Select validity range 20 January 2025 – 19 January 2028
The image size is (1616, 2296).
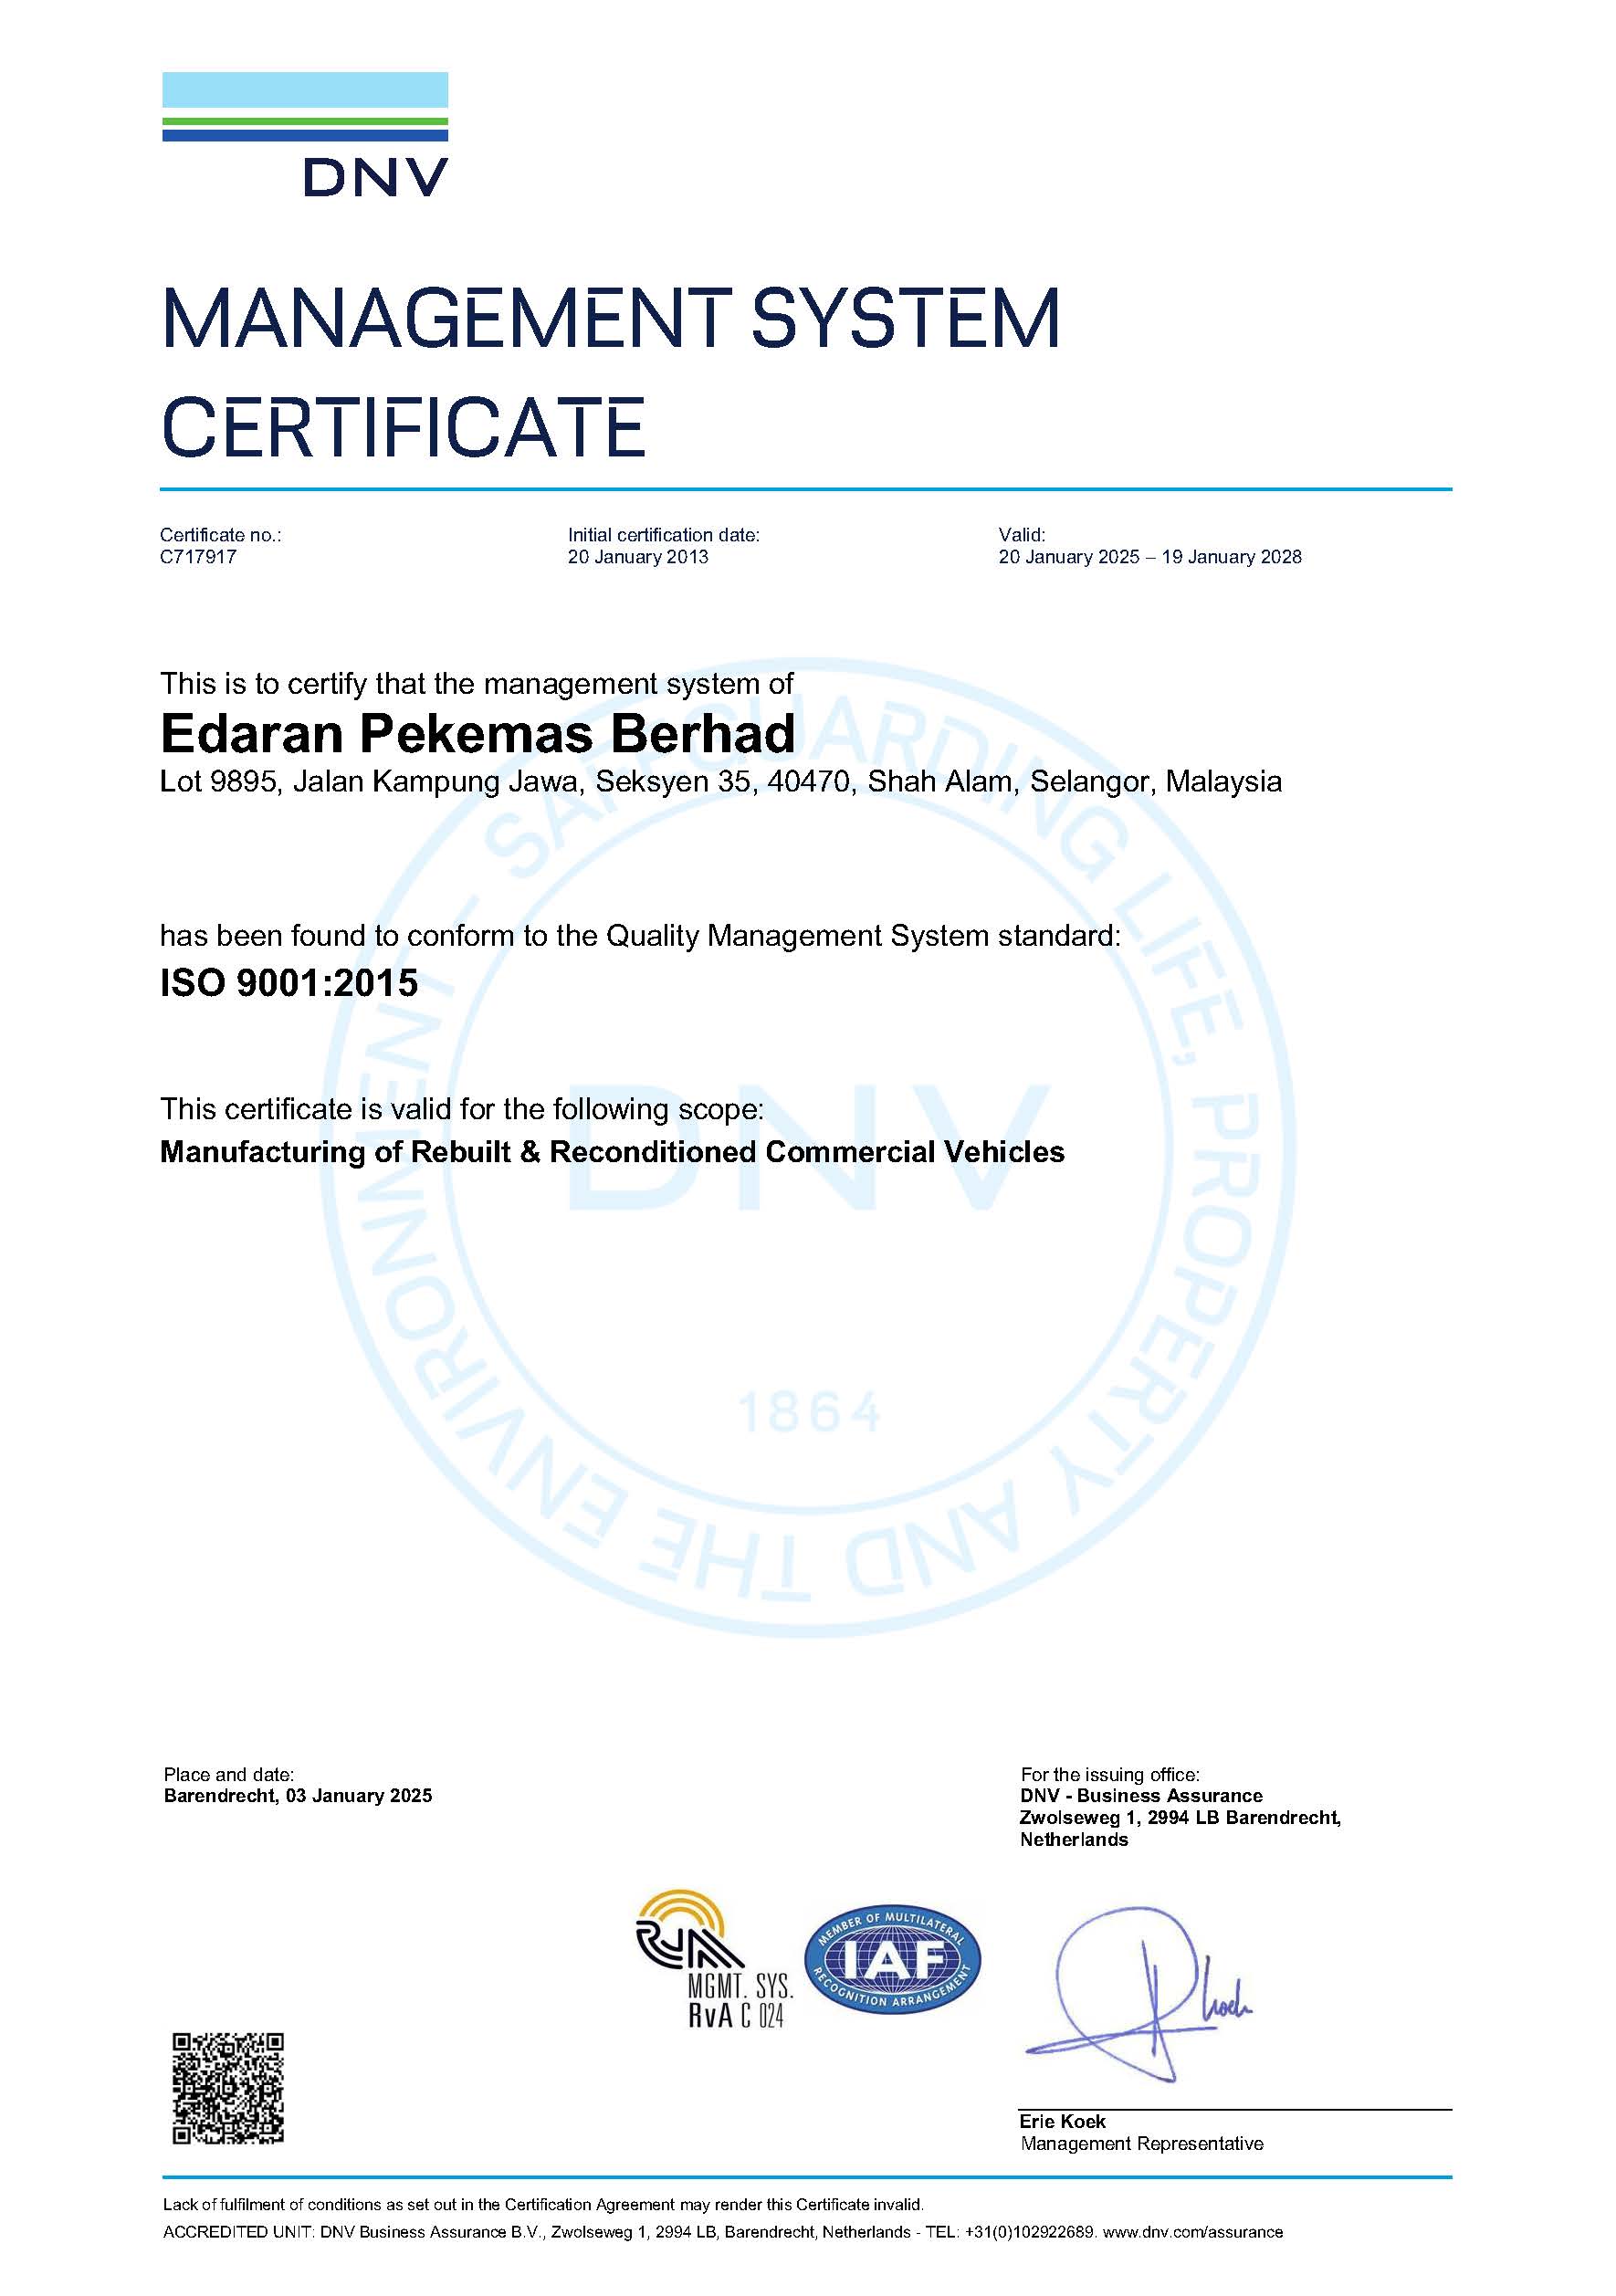1150,557
